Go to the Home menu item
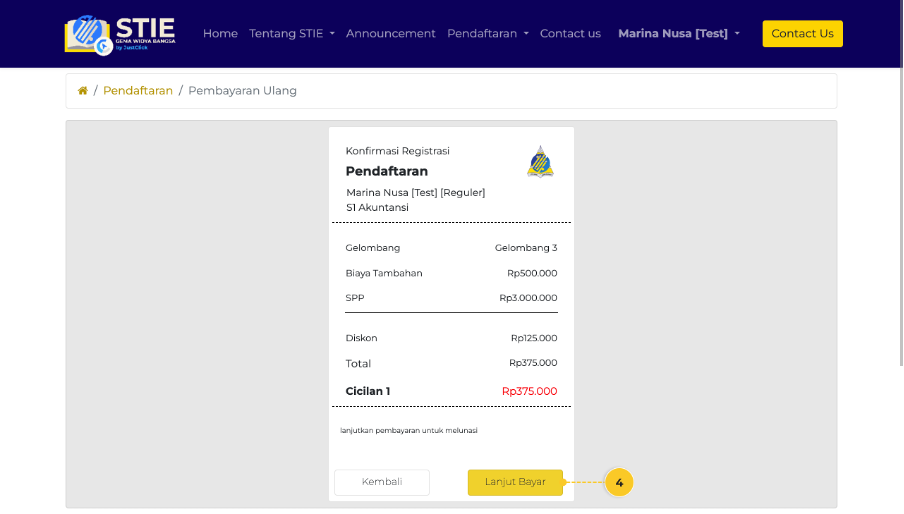 click(x=220, y=34)
